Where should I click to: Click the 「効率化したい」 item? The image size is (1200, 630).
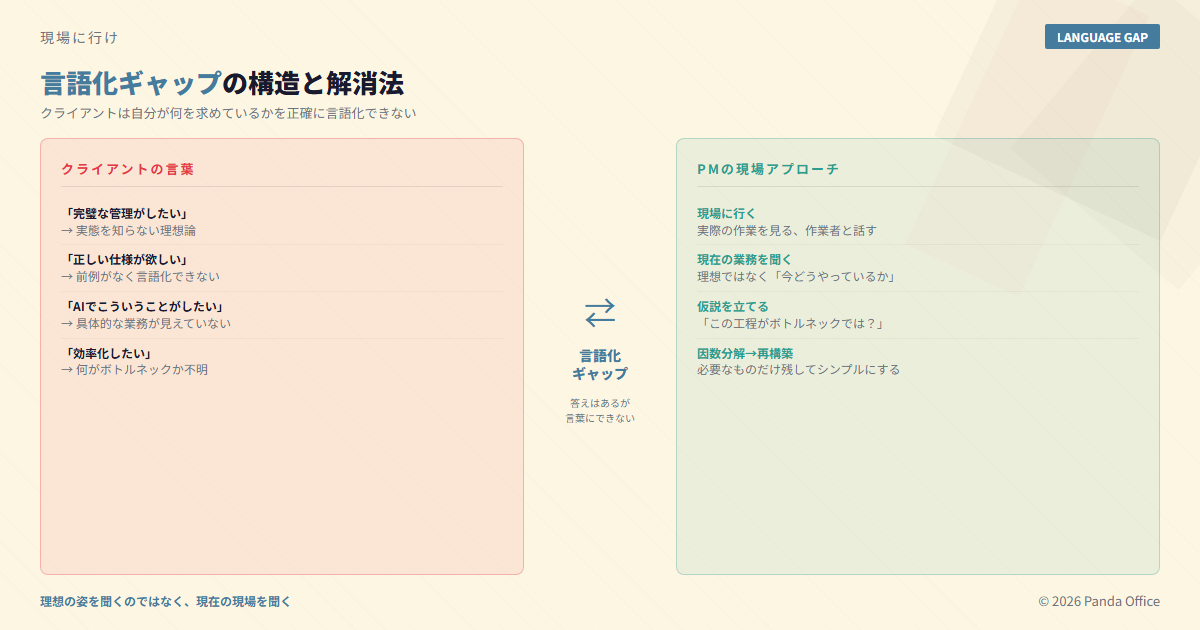107,353
